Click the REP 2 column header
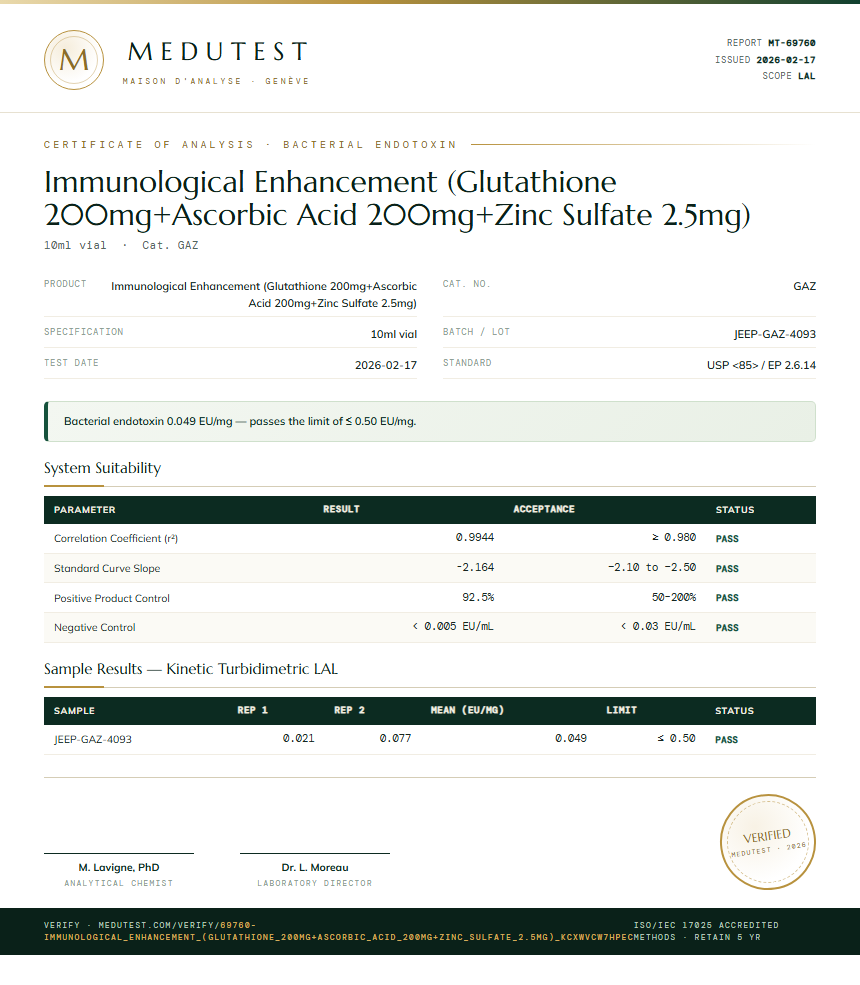Image resolution: width=860 pixels, height=985 pixels. pyautogui.click(x=349, y=710)
